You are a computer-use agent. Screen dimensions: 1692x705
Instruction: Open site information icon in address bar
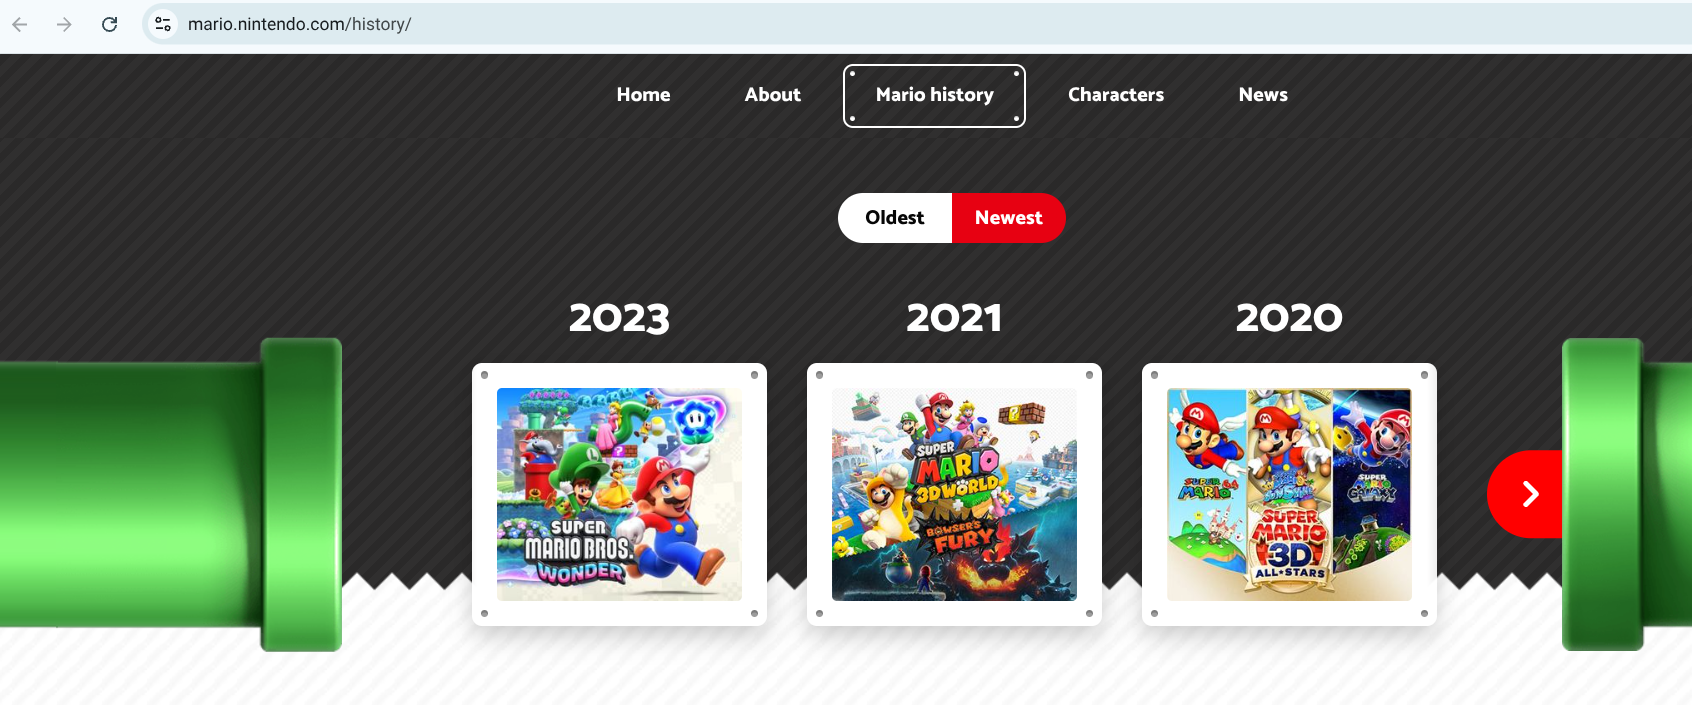click(x=163, y=24)
